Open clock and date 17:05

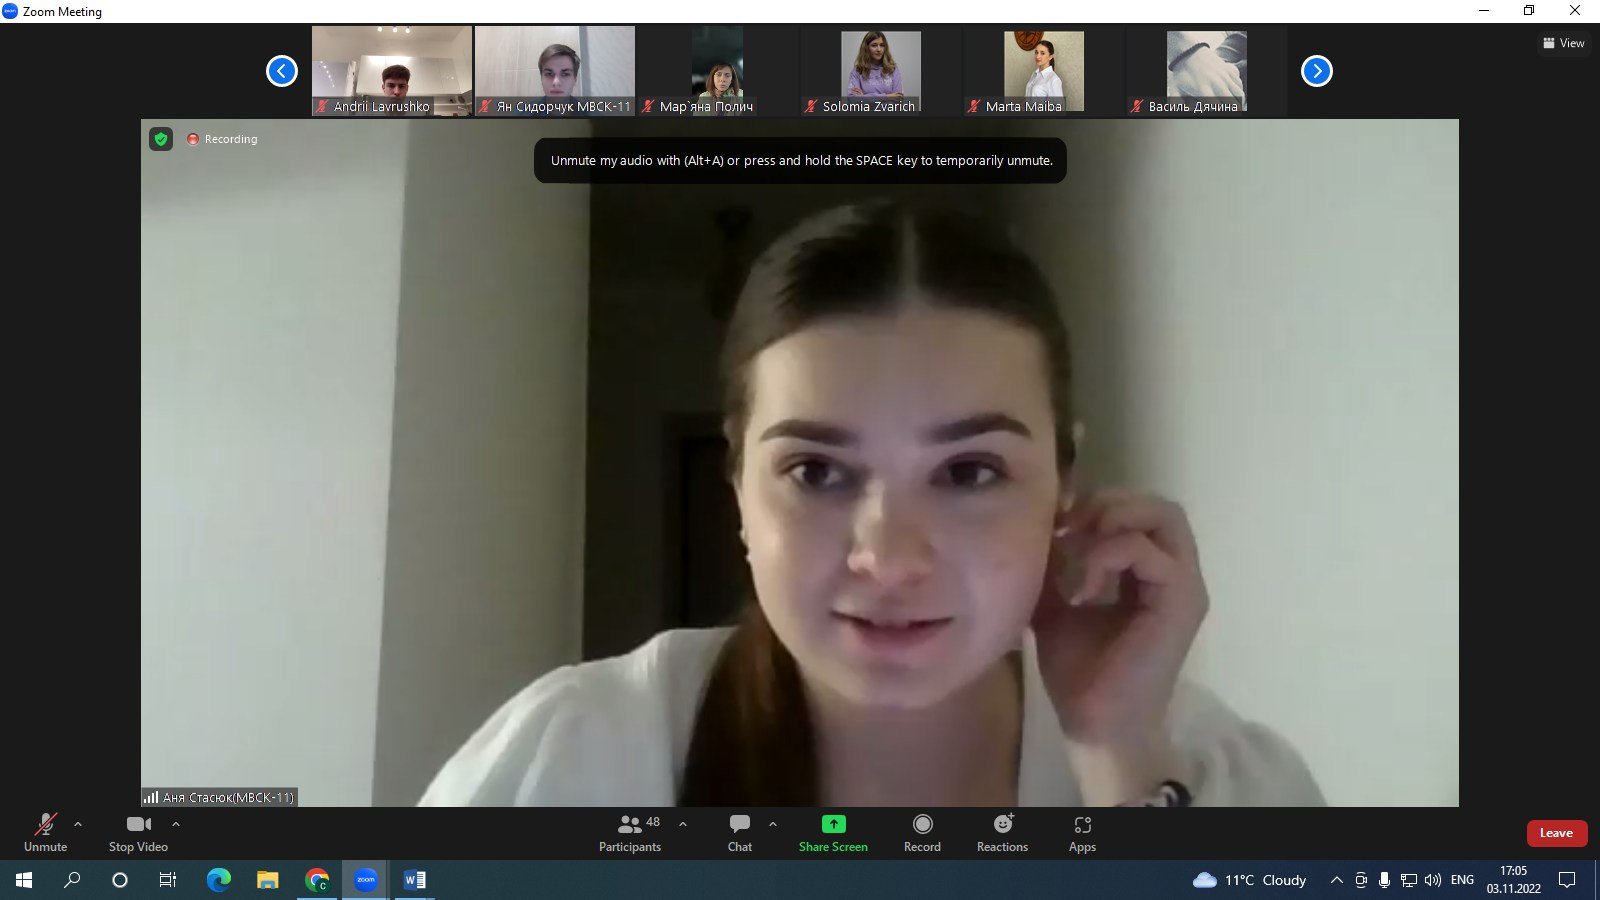tap(1513, 880)
